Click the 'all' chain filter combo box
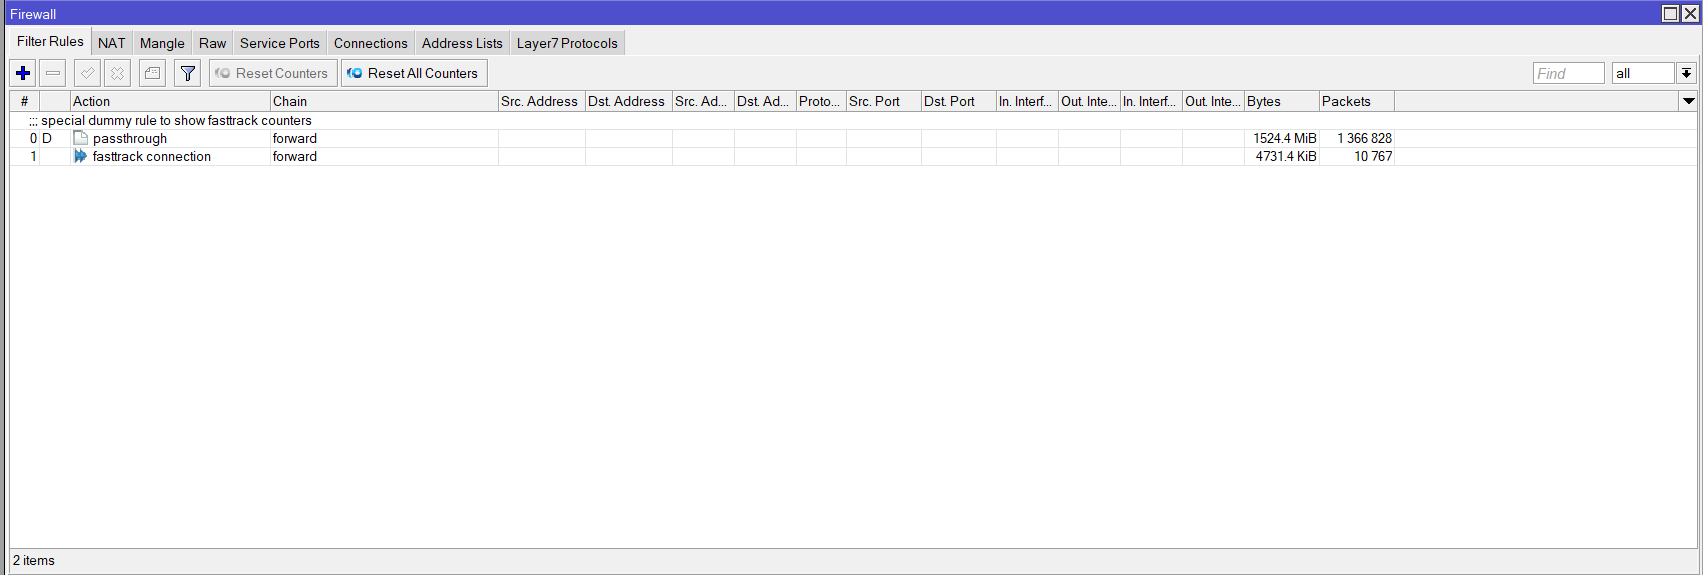Image resolution: width=1703 pixels, height=575 pixels. [1642, 73]
